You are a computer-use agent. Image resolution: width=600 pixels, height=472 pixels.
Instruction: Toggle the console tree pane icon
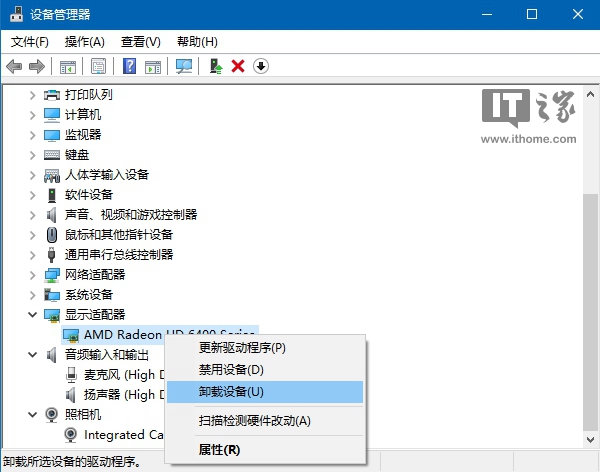pyautogui.click(x=68, y=67)
